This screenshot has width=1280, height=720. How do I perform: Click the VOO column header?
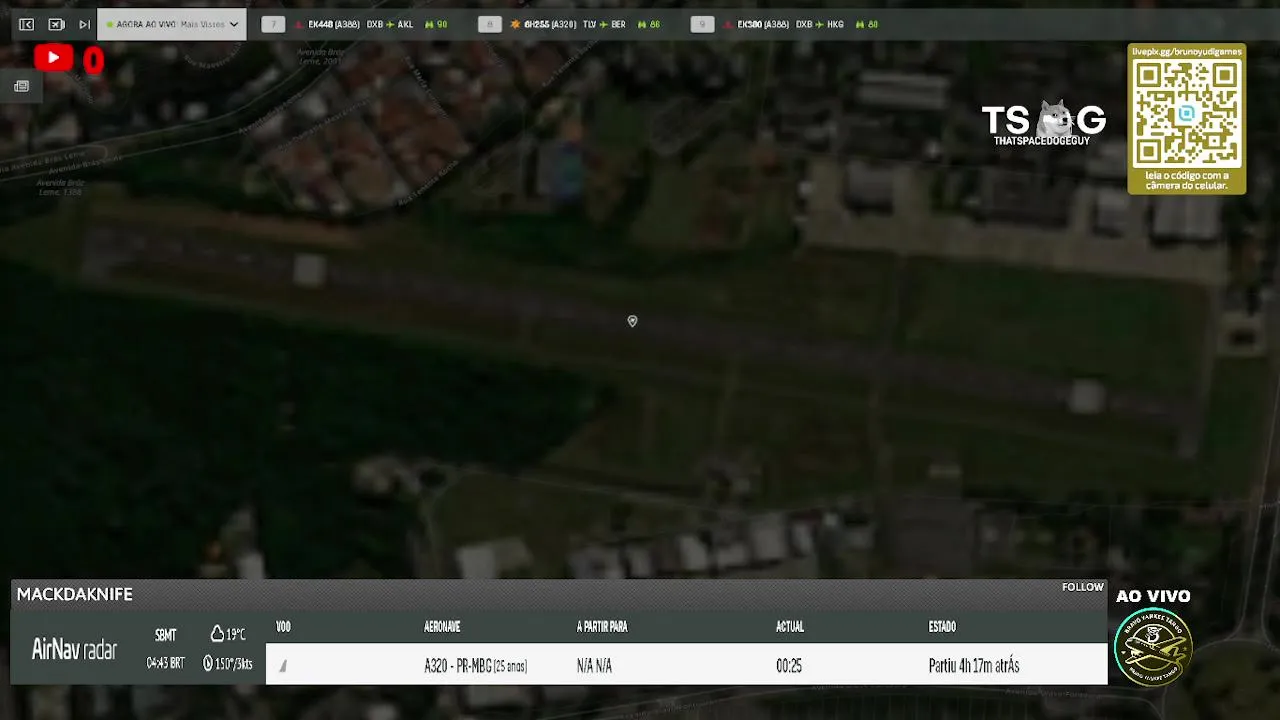[283, 627]
